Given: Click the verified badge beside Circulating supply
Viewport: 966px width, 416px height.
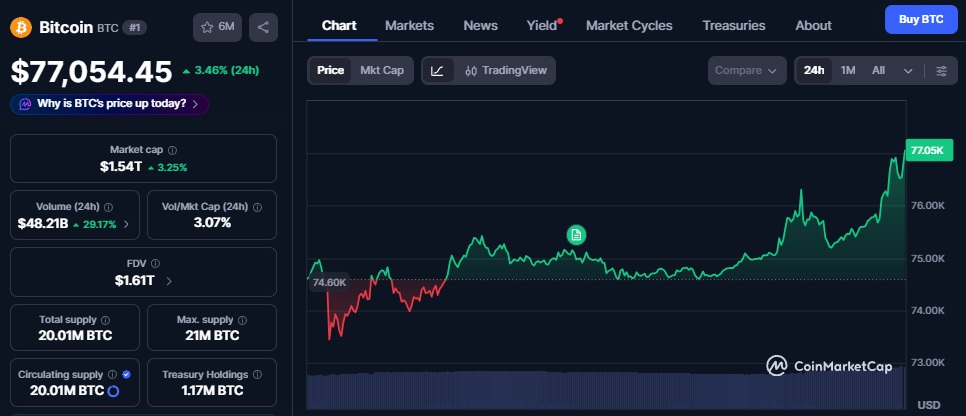Looking at the screenshot, I should tap(126, 374).
